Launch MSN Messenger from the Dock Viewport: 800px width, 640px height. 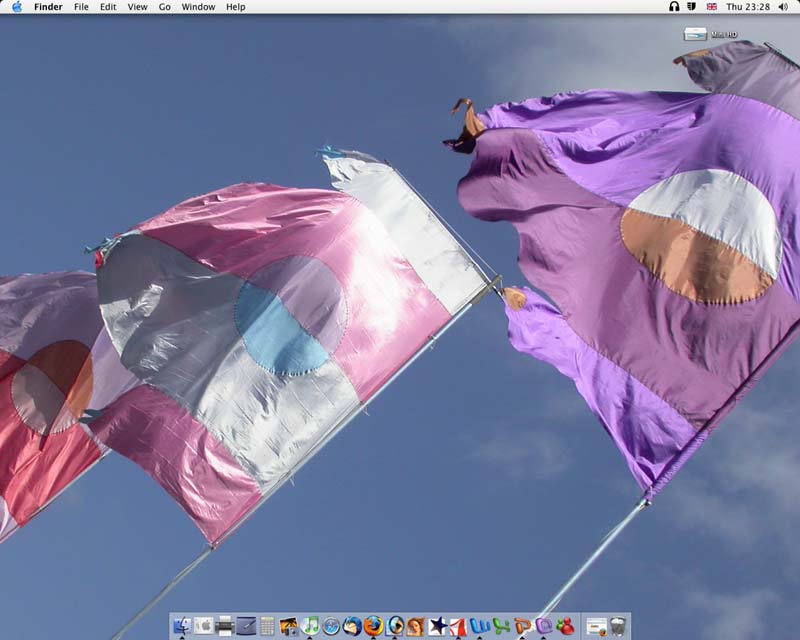click(x=565, y=626)
